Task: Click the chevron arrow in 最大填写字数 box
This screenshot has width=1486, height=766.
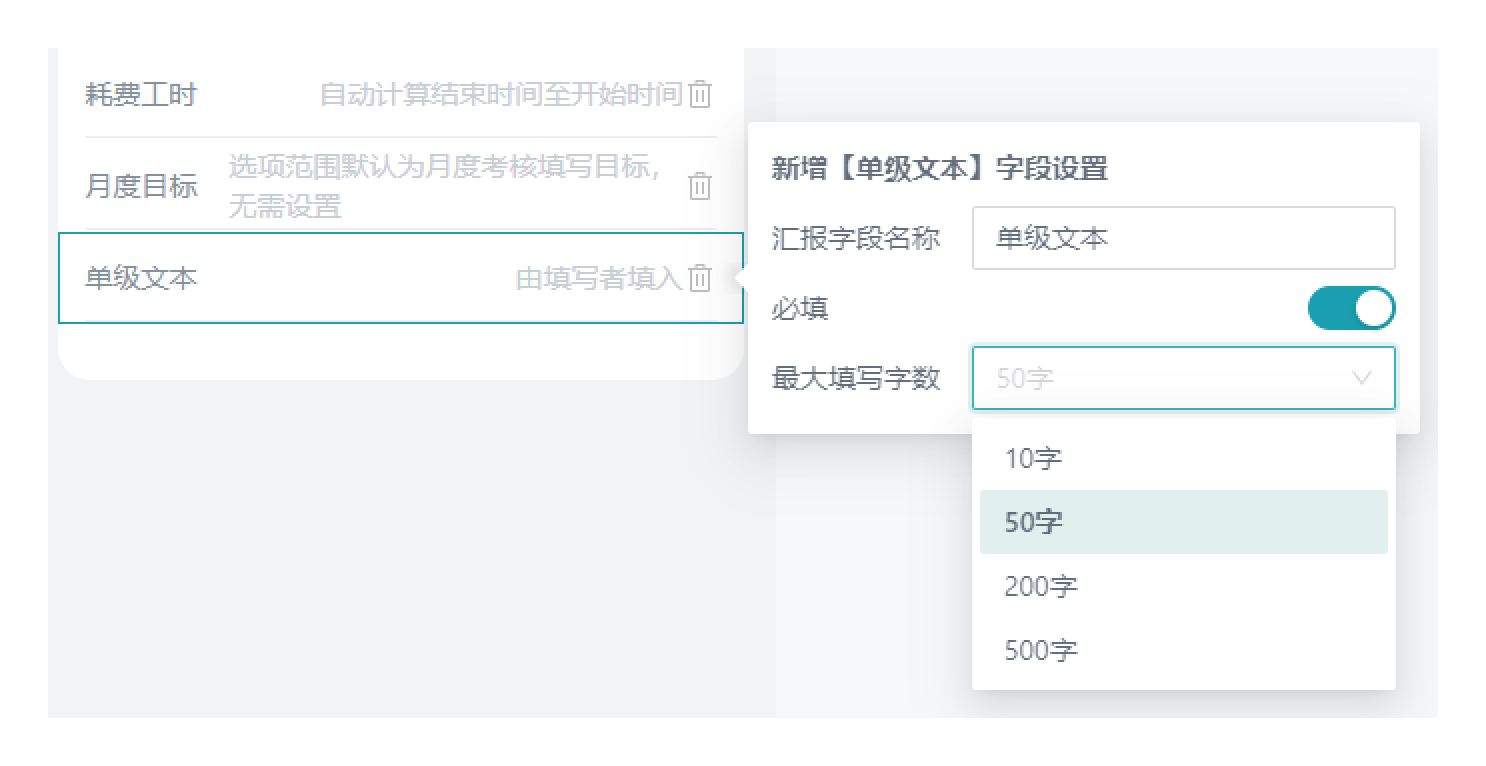Action: [1361, 378]
